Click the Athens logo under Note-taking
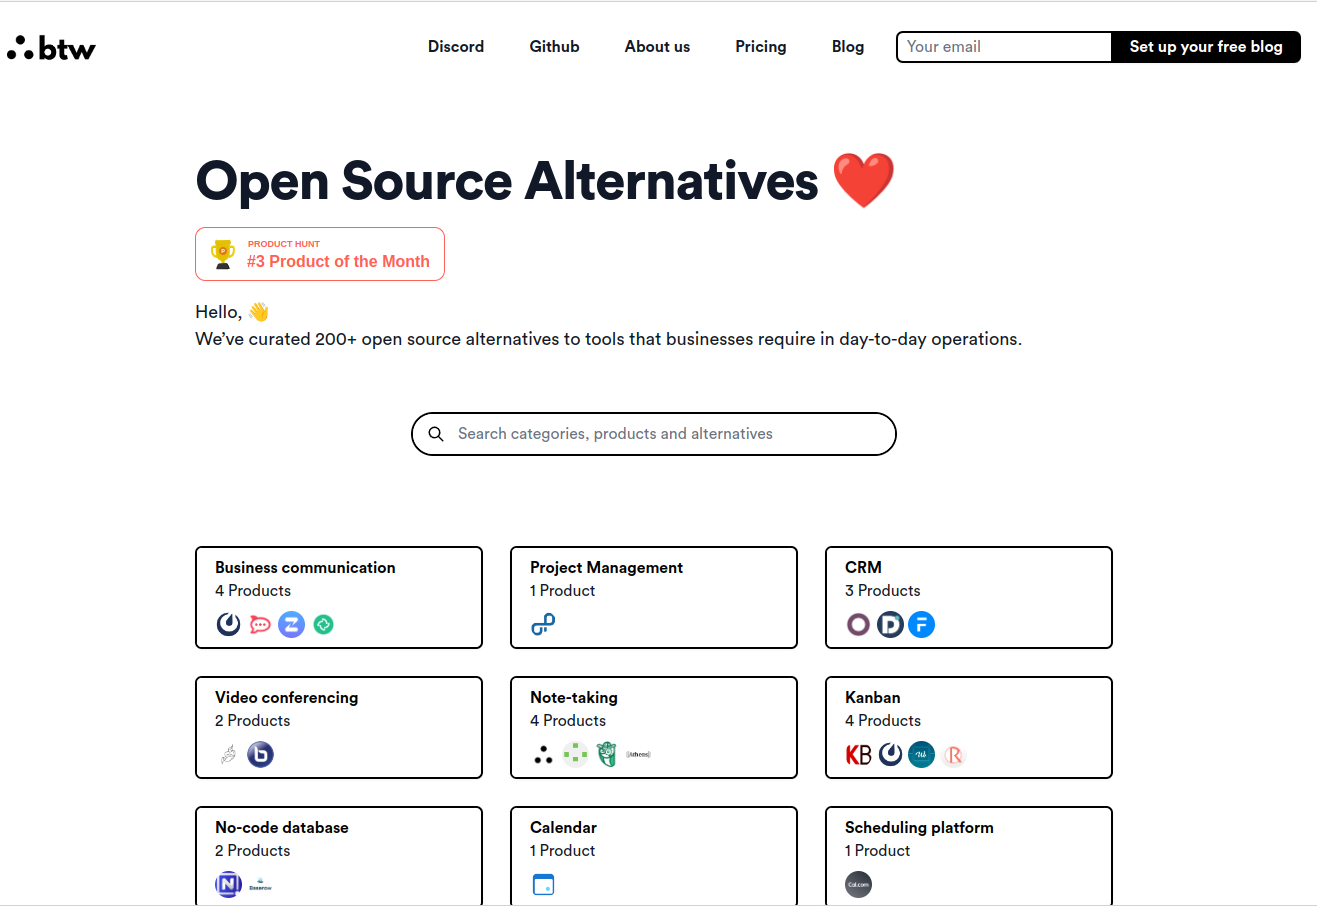 click(638, 755)
